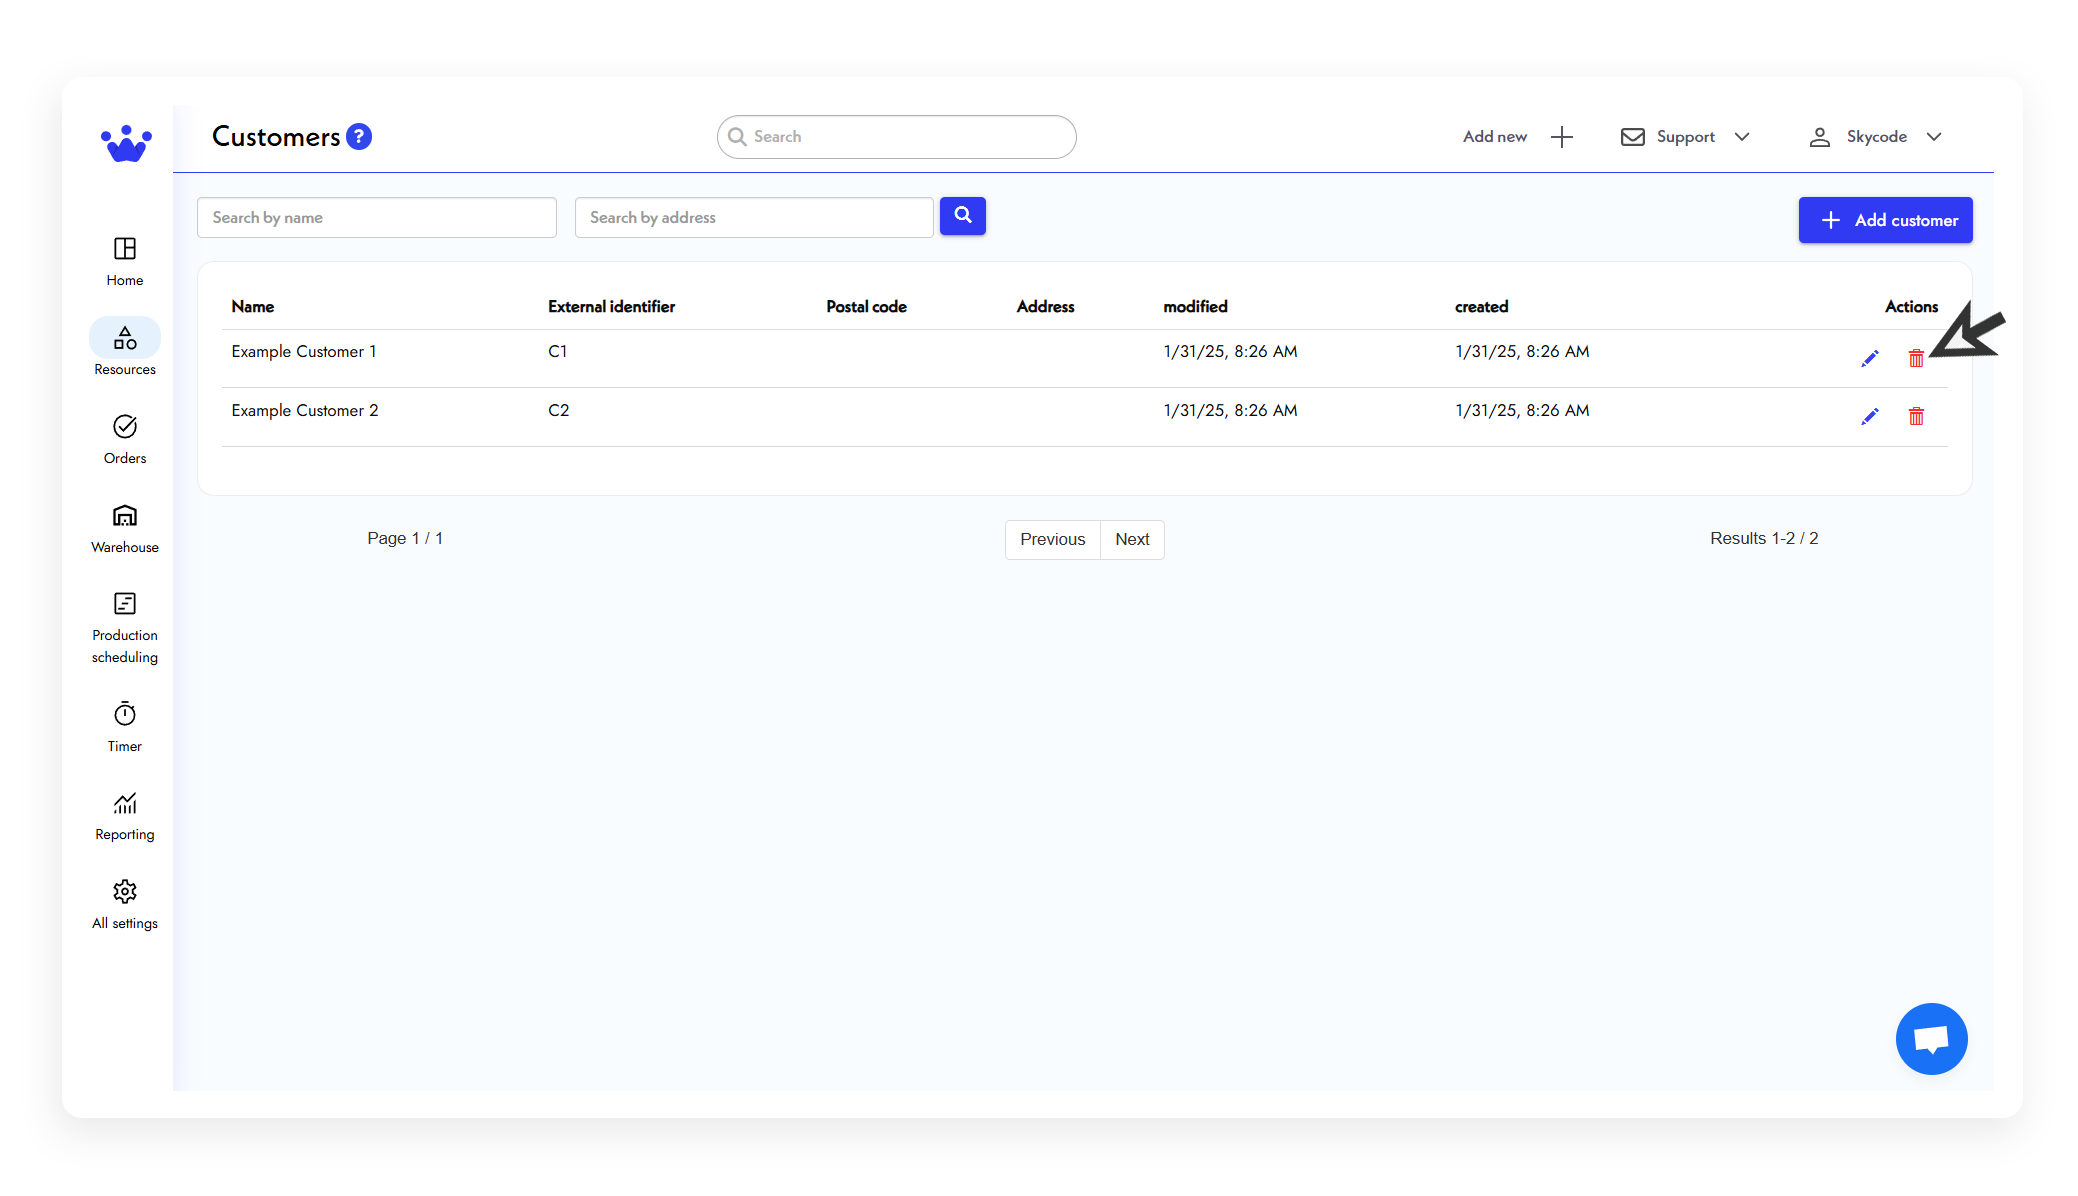
Task: Delete Example Customer 2 with the trash icon
Action: (1916, 416)
